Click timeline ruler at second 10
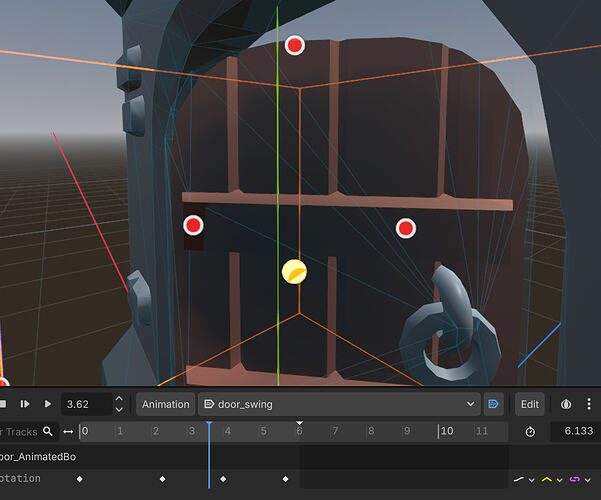The image size is (601, 500). coord(447,431)
